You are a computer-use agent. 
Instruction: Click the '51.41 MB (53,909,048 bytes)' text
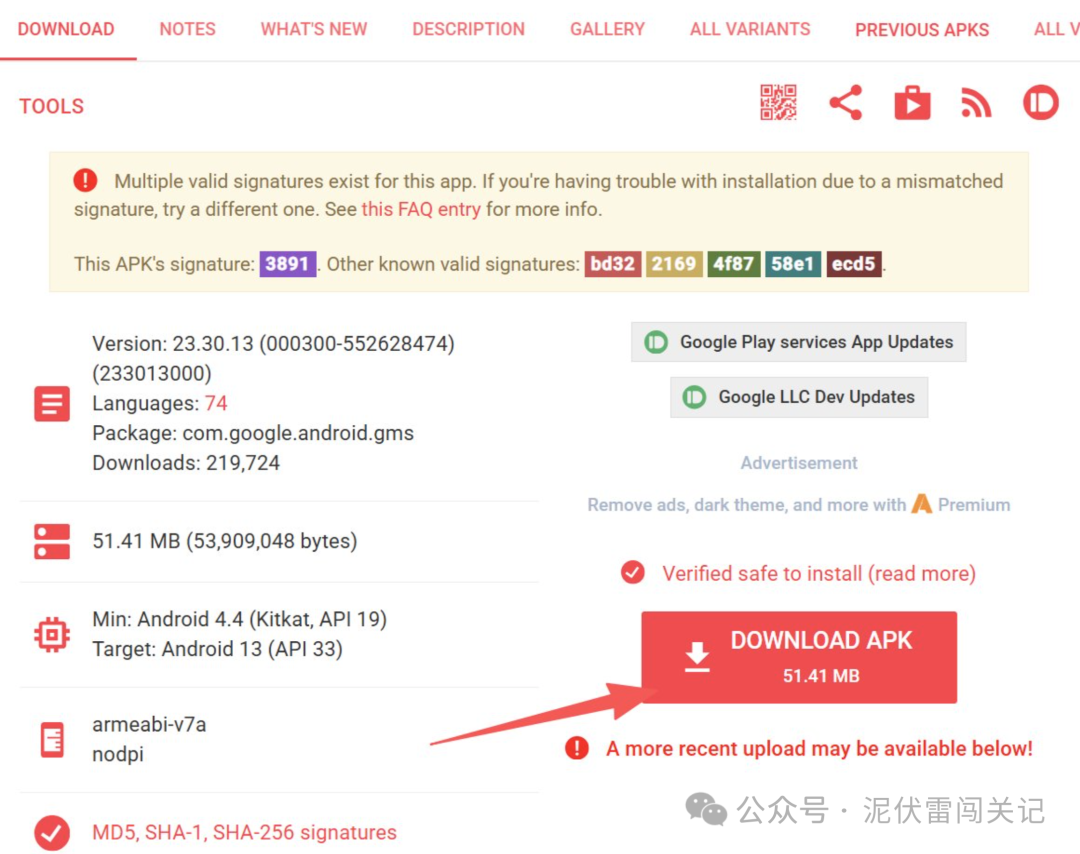click(x=225, y=541)
